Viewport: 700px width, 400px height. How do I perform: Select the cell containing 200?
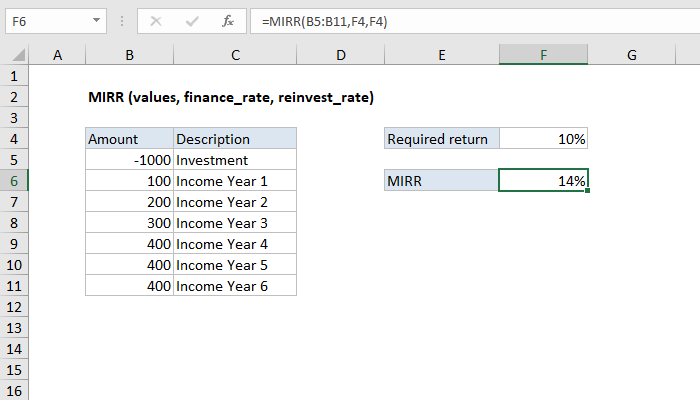coord(129,202)
